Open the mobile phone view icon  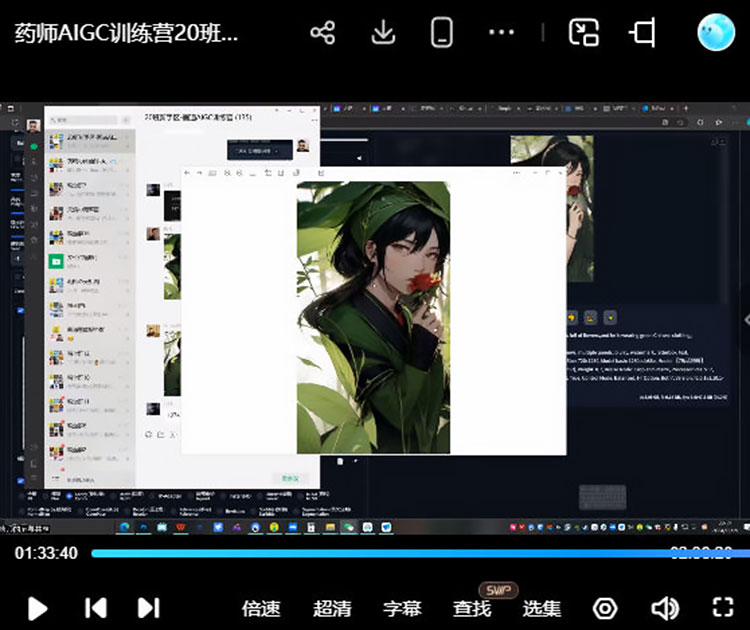point(441,33)
